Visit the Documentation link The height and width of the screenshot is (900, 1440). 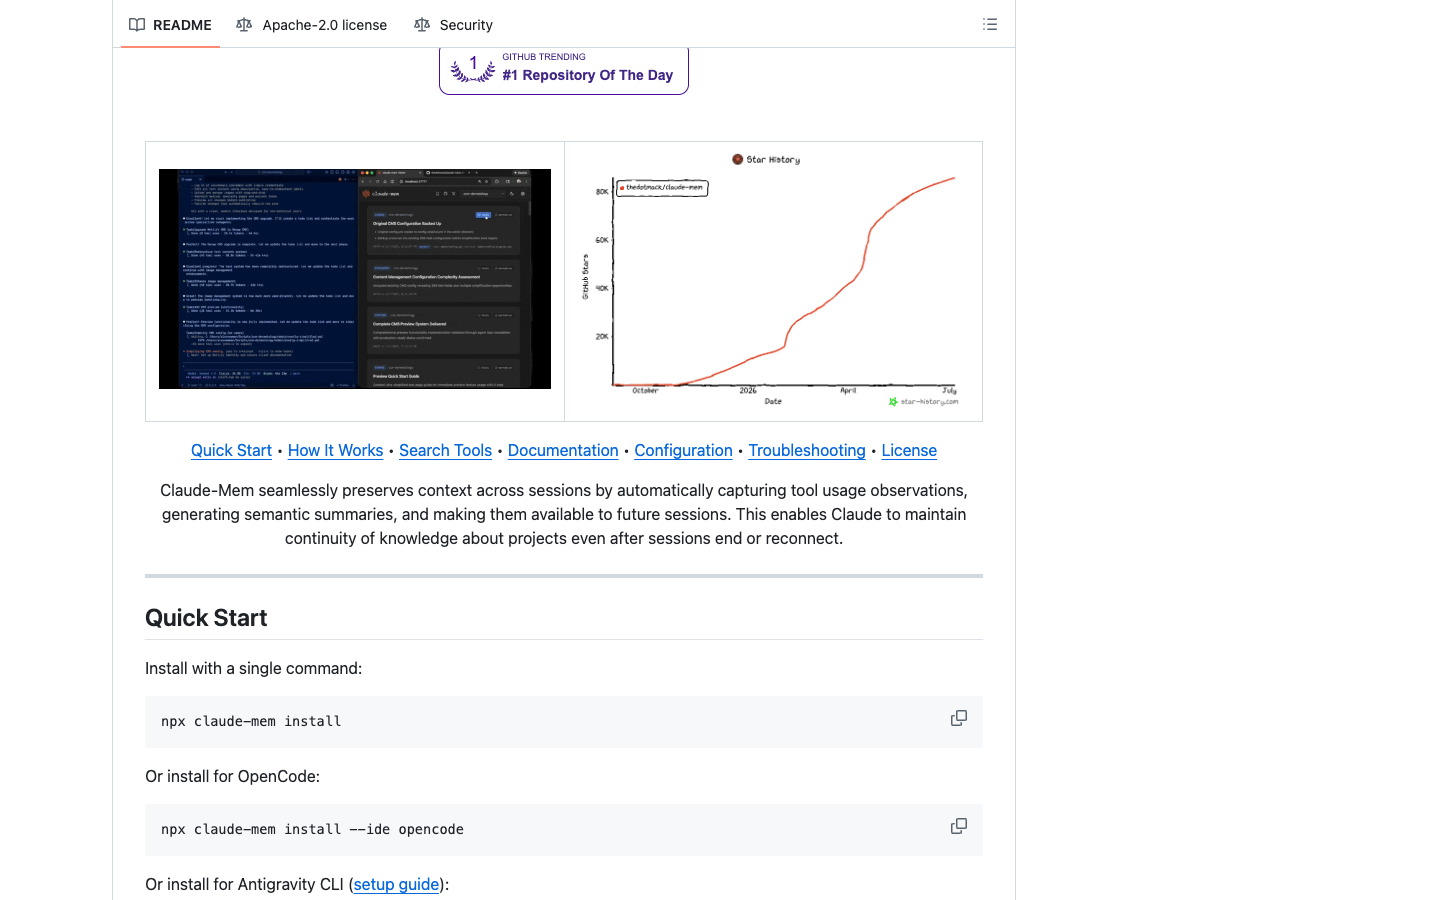[x=563, y=450]
